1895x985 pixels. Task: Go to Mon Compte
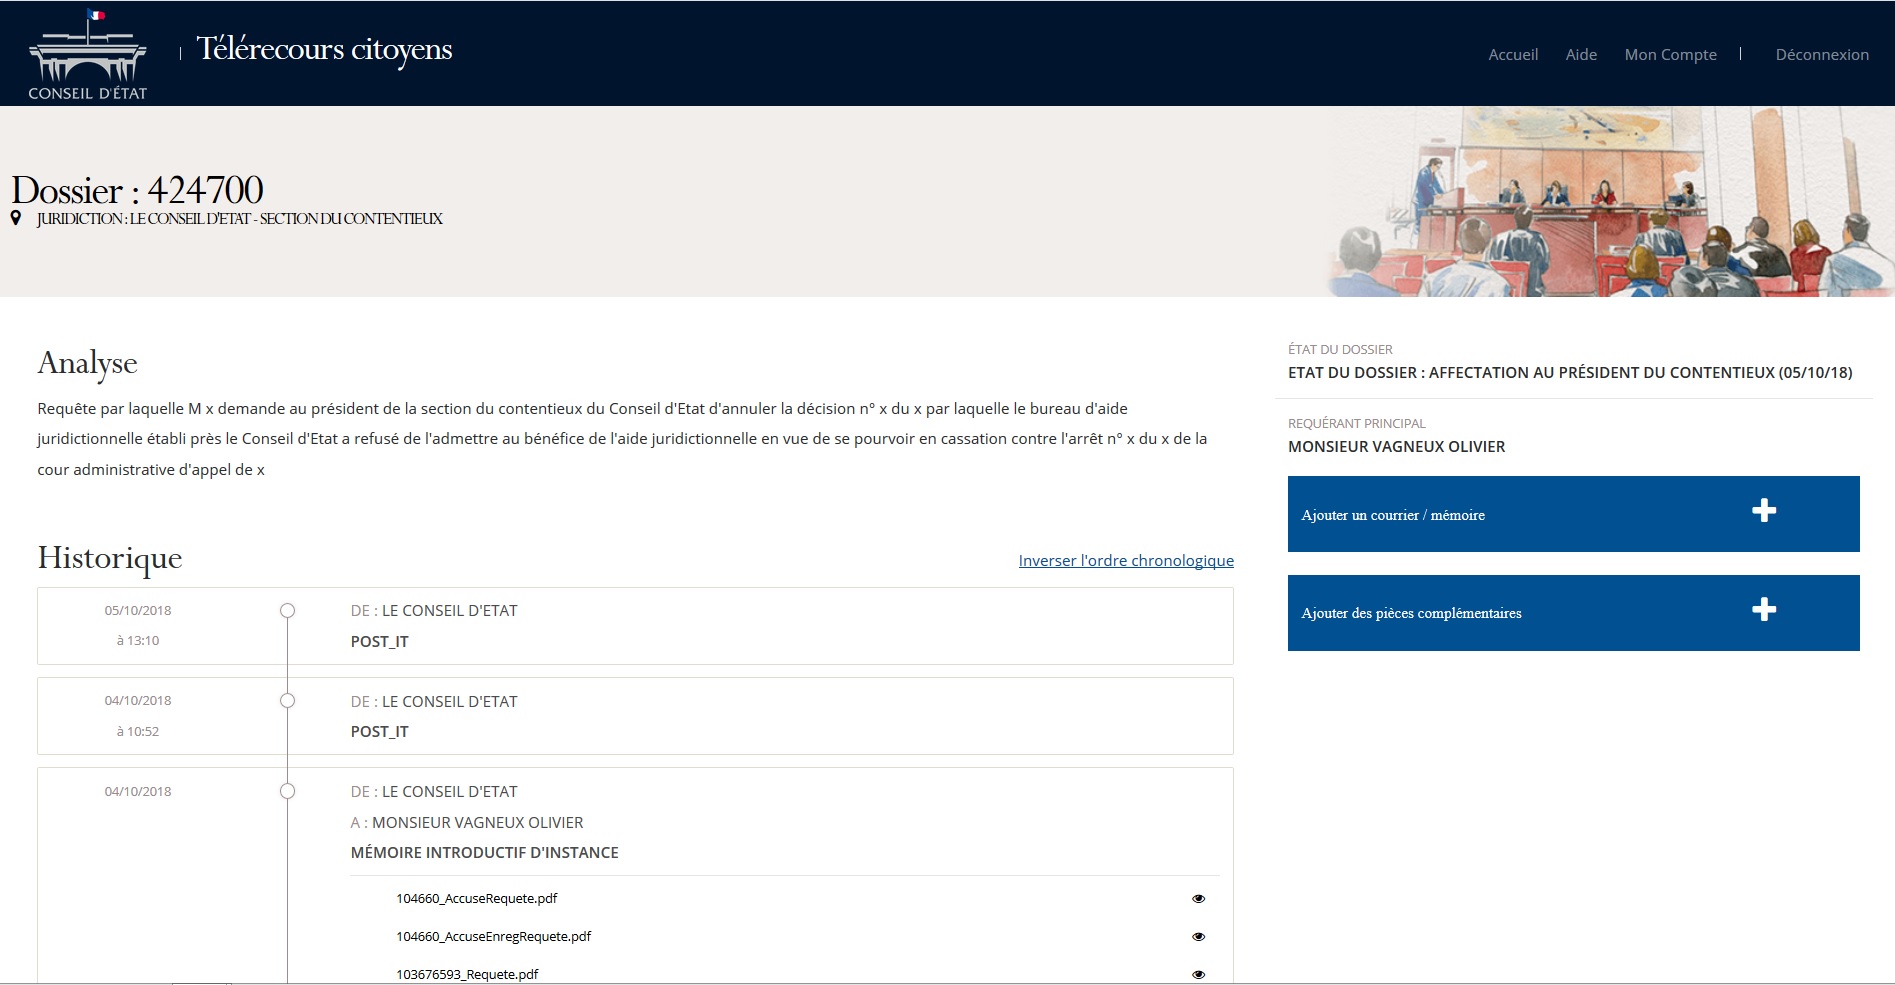tap(1670, 55)
